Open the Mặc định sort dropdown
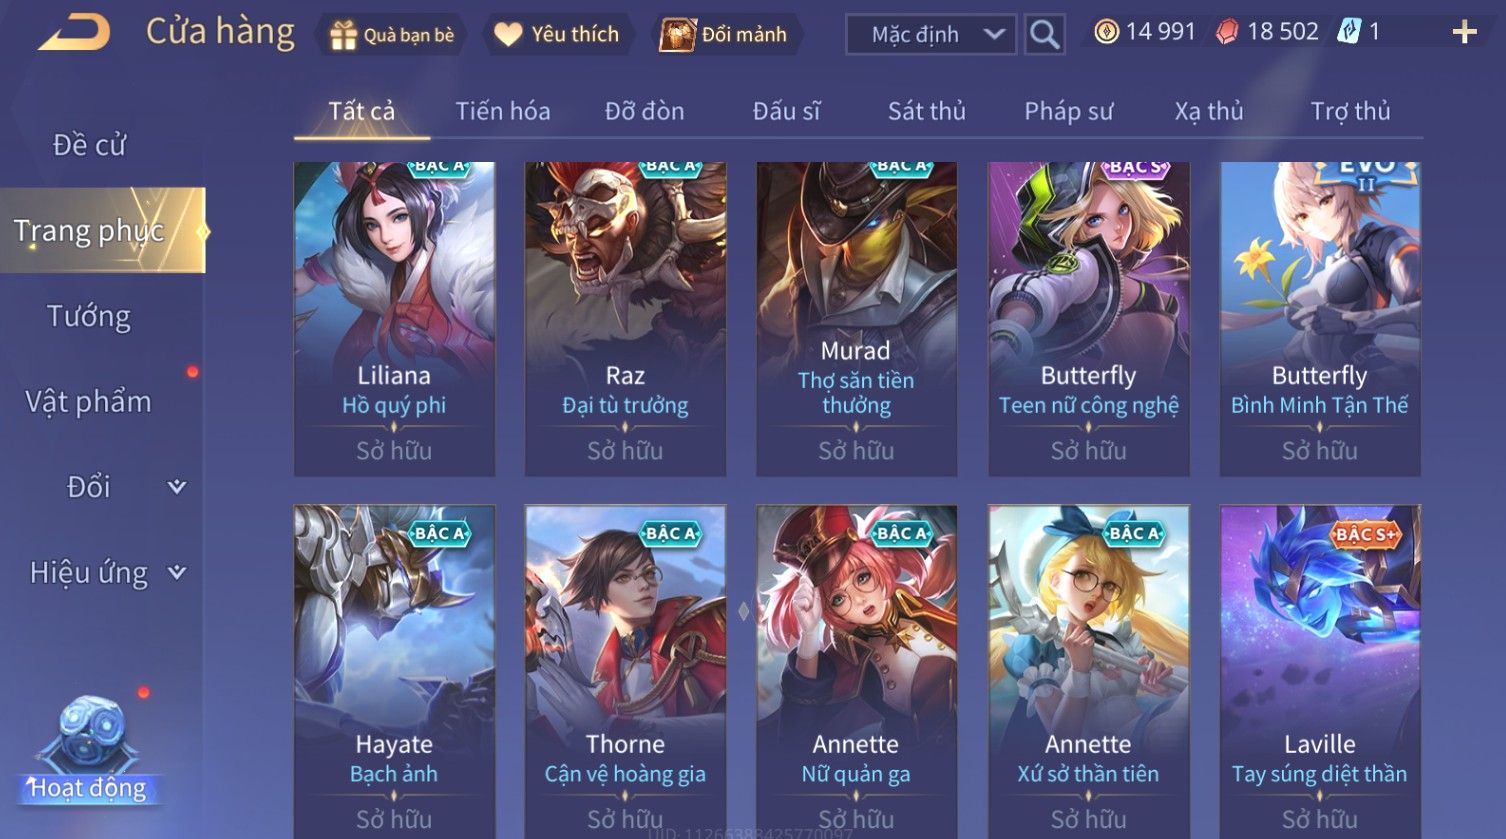Viewport: 1506px width, 839px height. pos(931,35)
